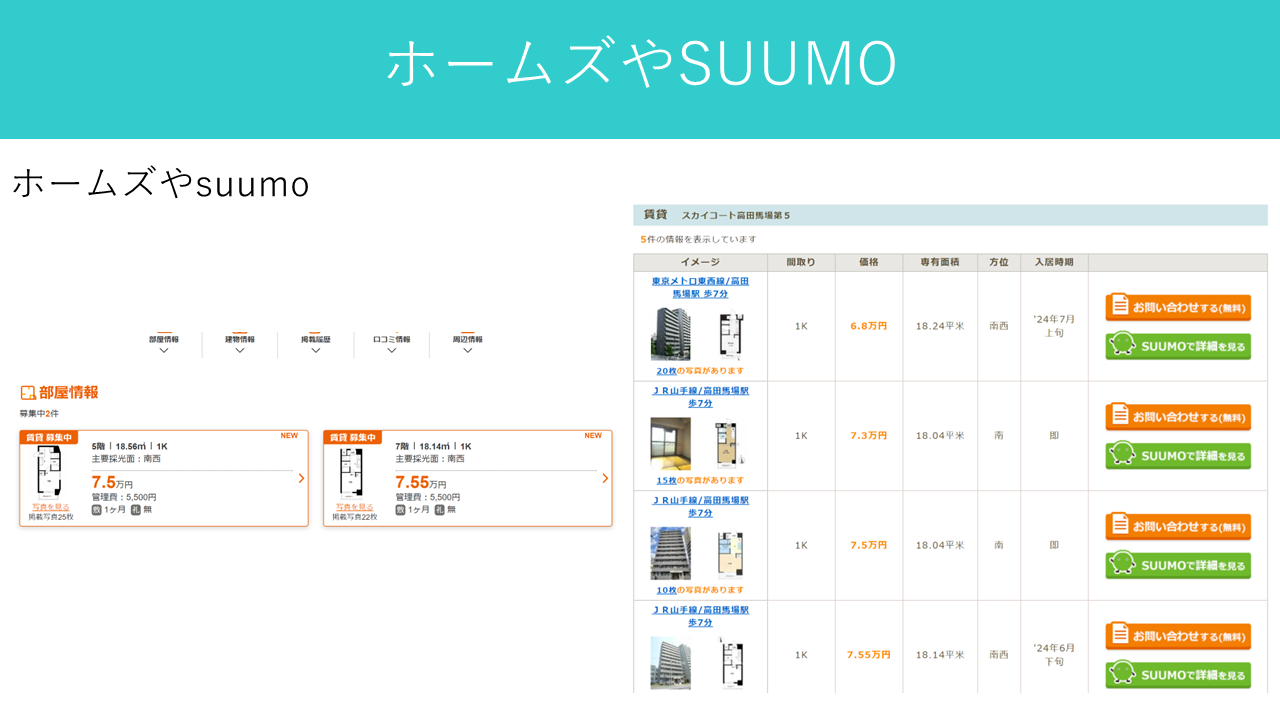Click the 賃貸 募集中 badge on the 5階 card
This screenshot has height=720, width=1280.
49,437
